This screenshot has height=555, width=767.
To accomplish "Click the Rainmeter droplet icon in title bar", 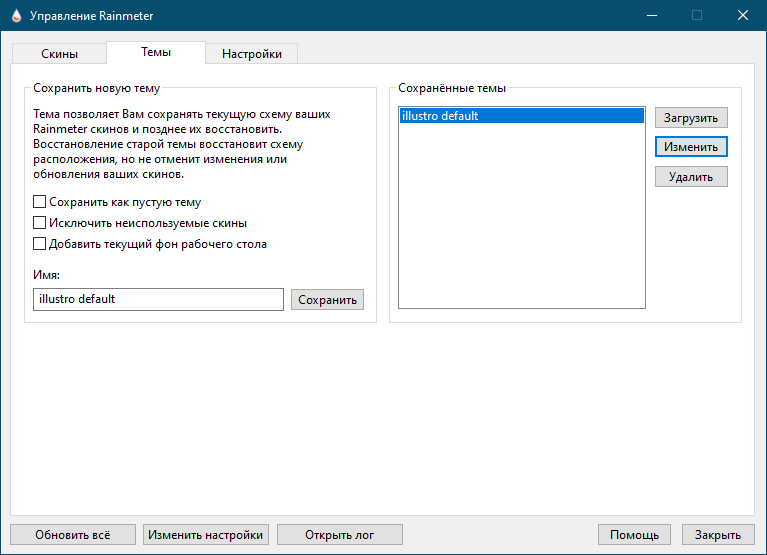I will click(16, 16).
